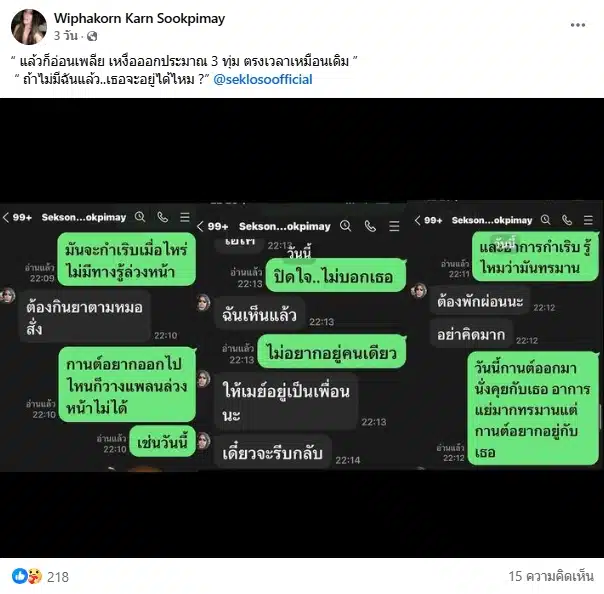Click the back chevron in right chat header
This screenshot has height=594, width=604.
point(417,220)
